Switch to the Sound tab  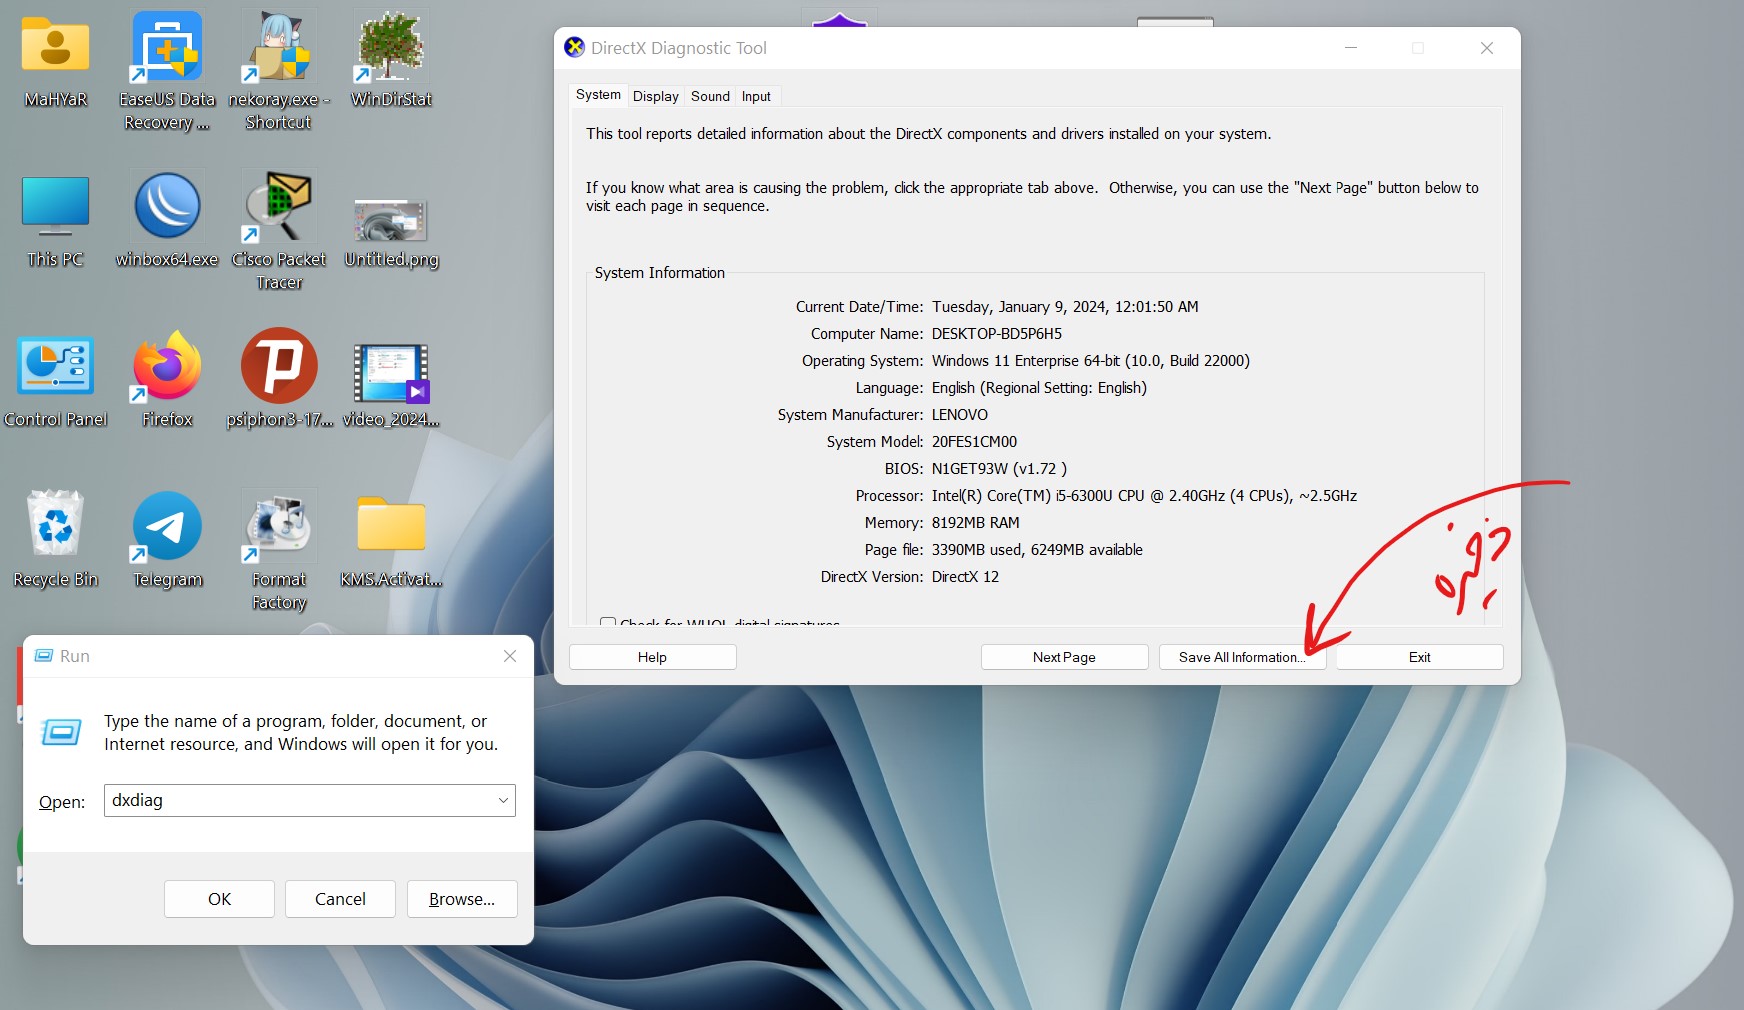click(x=710, y=96)
